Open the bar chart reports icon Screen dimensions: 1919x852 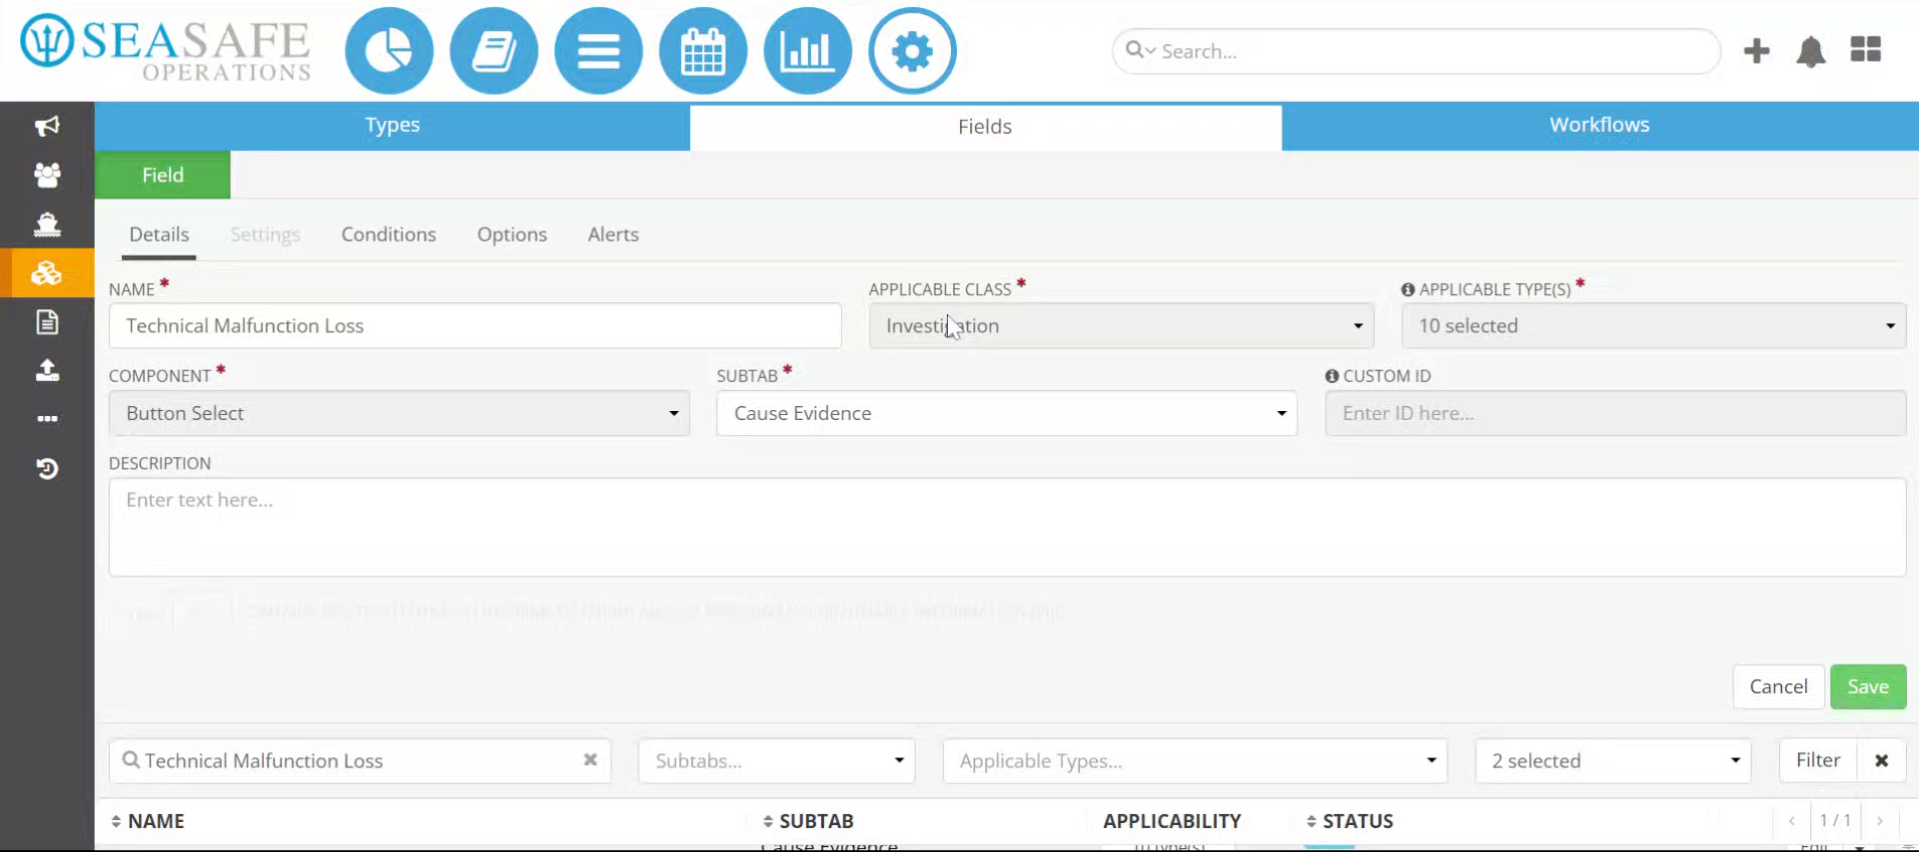pos(808,51)
